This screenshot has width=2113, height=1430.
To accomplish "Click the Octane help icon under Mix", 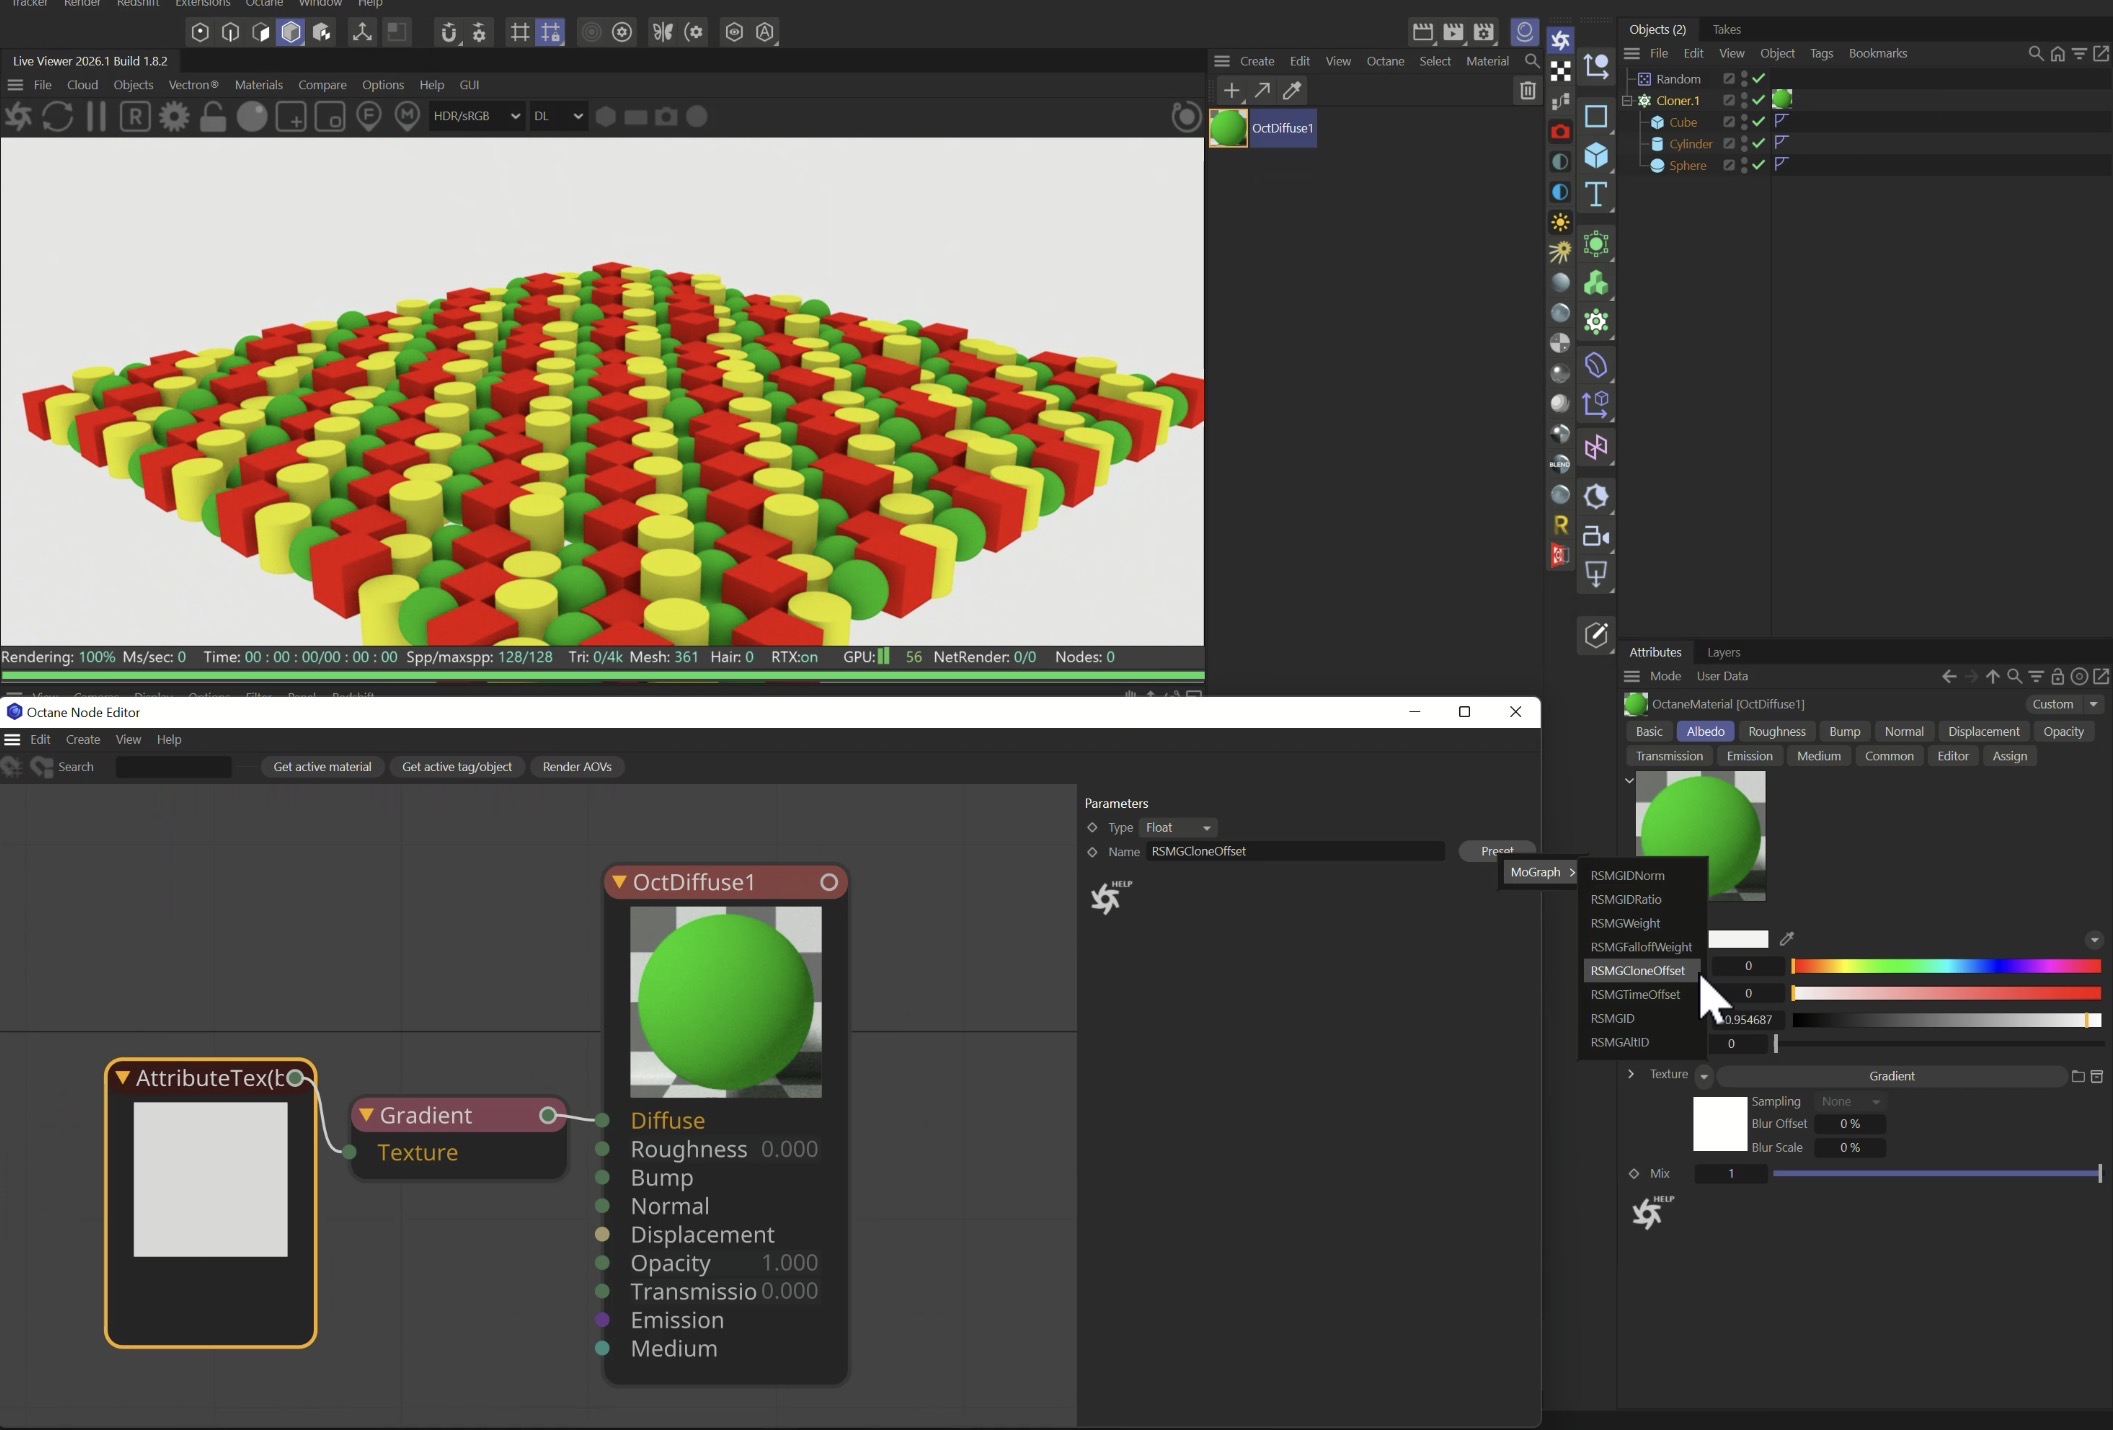I will point(1648,1212).
